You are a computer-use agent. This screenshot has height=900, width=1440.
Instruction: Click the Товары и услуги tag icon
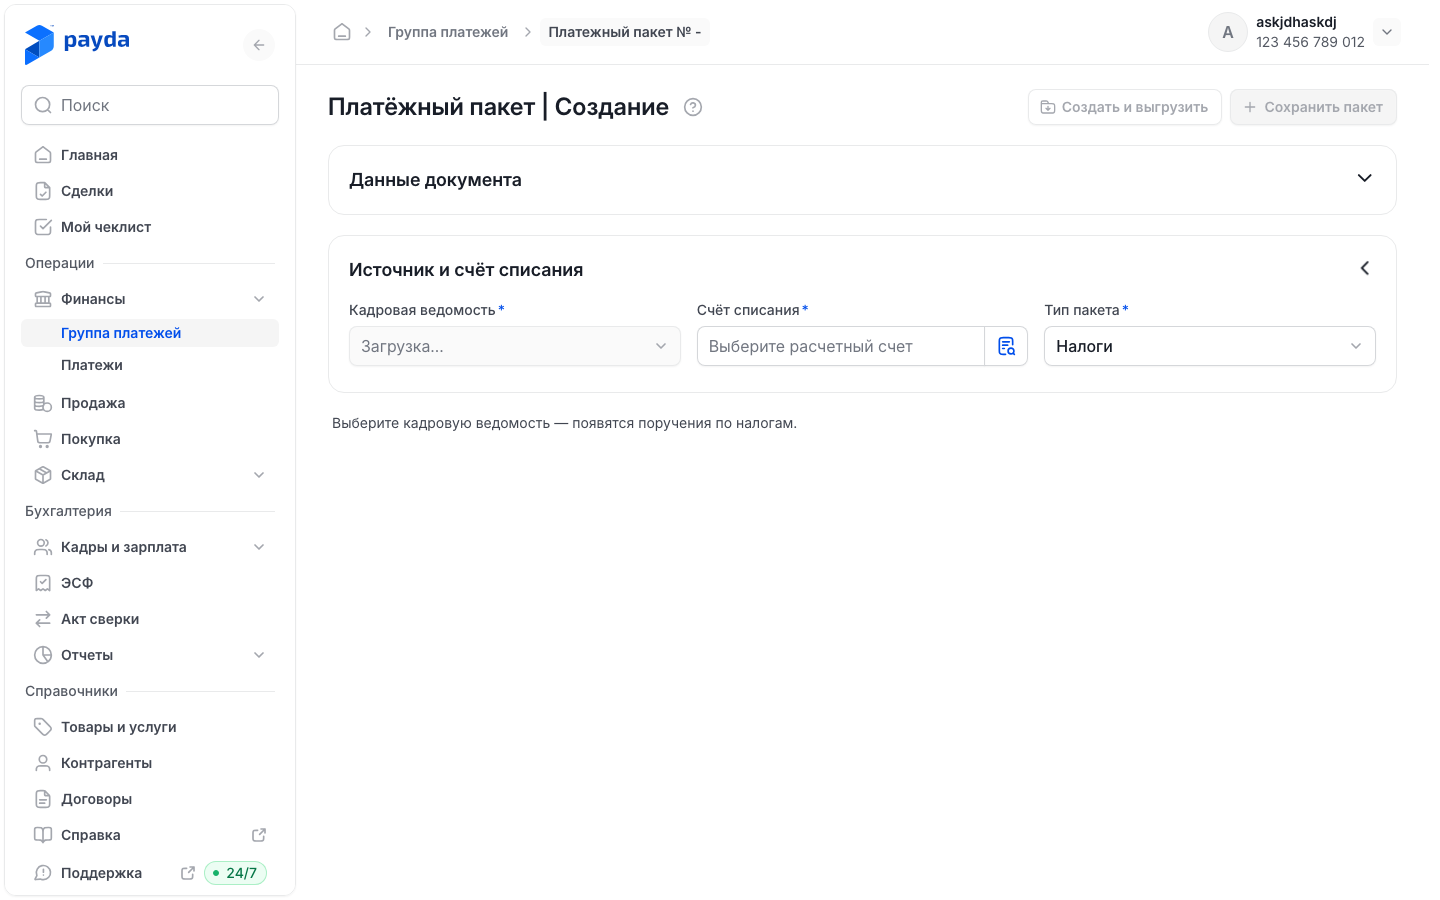(43, 727)
